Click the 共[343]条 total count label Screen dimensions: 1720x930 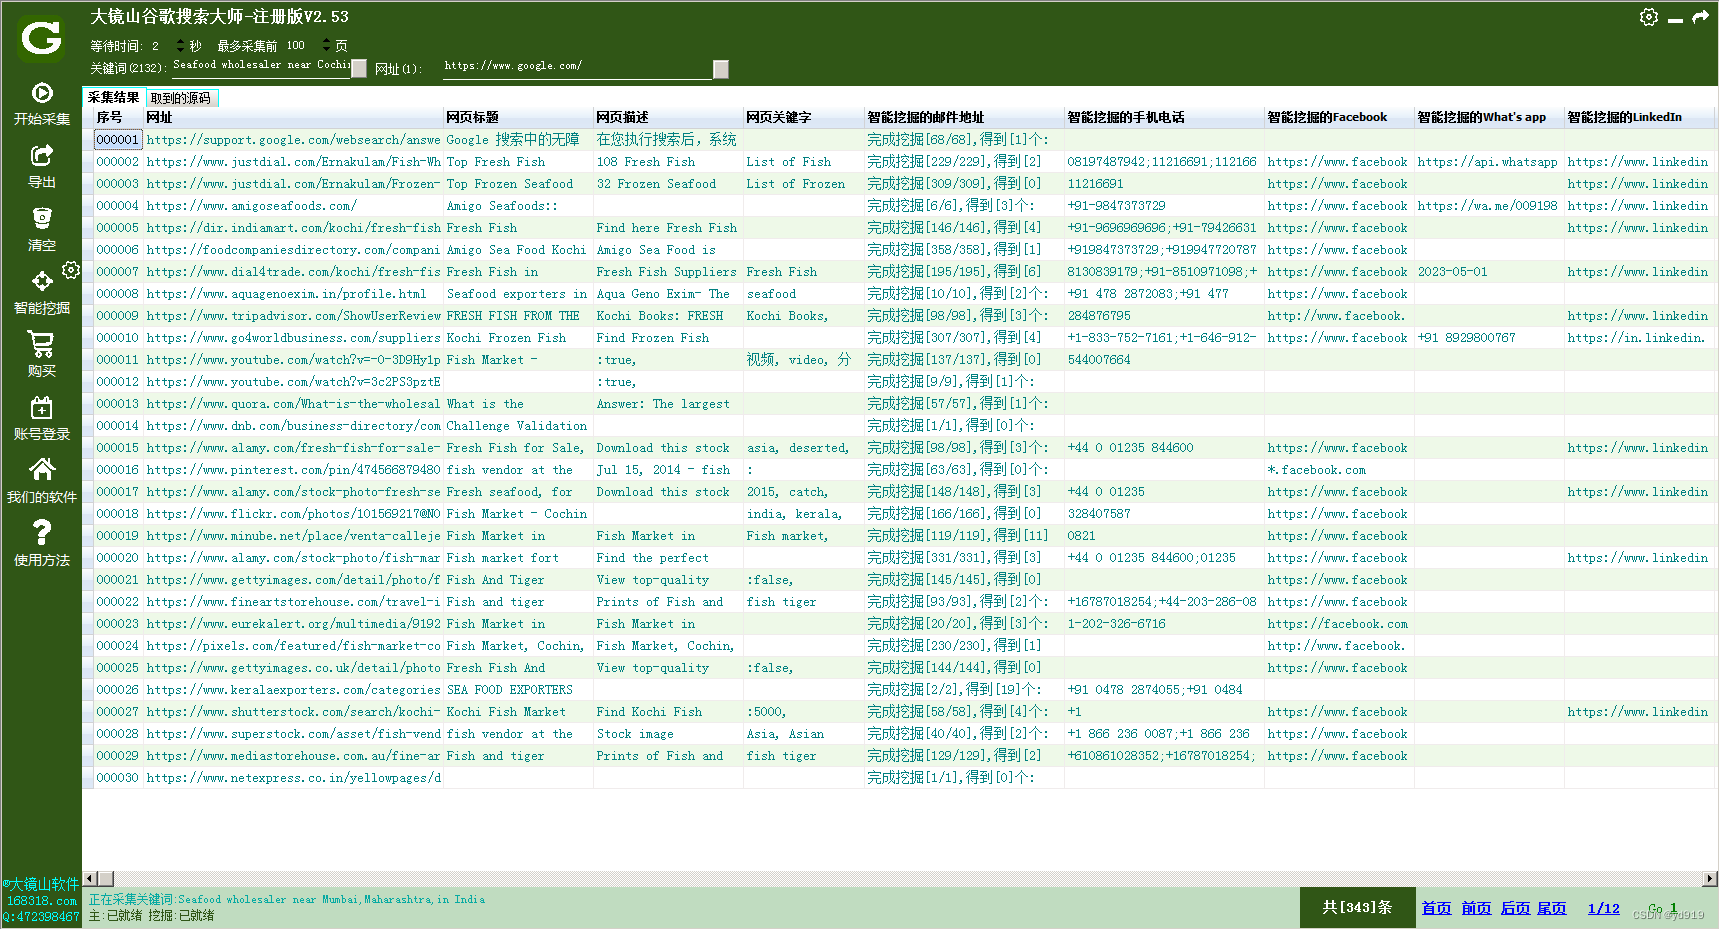[1357, 907]
